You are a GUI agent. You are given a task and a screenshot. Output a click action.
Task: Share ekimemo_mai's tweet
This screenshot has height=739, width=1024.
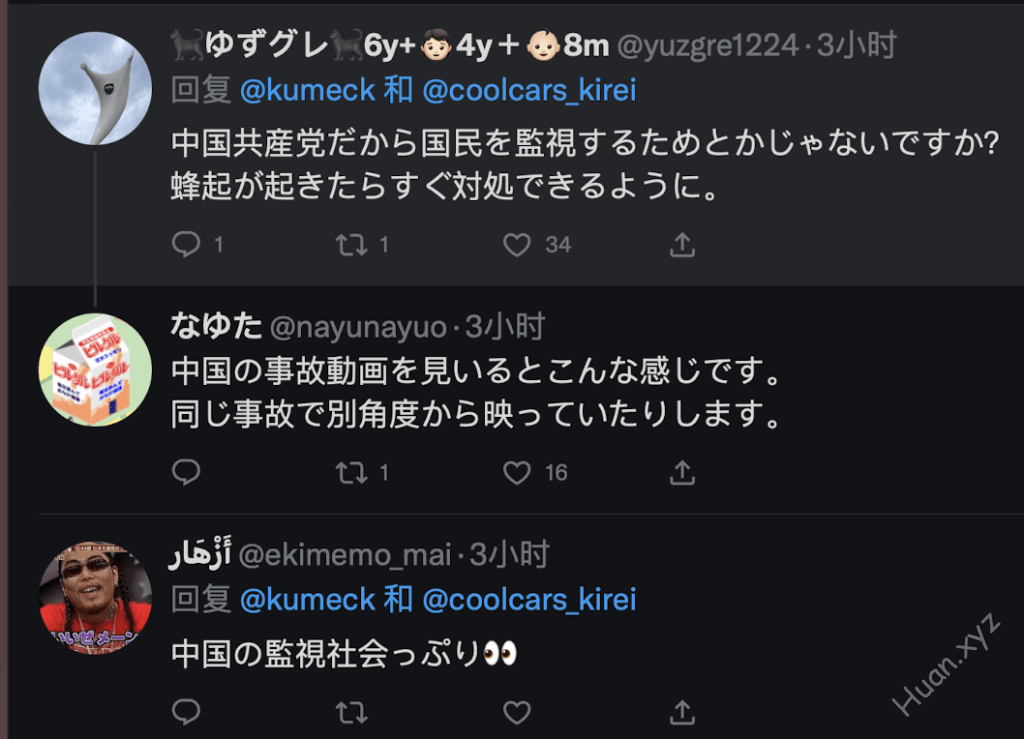(x=681, y=712)
